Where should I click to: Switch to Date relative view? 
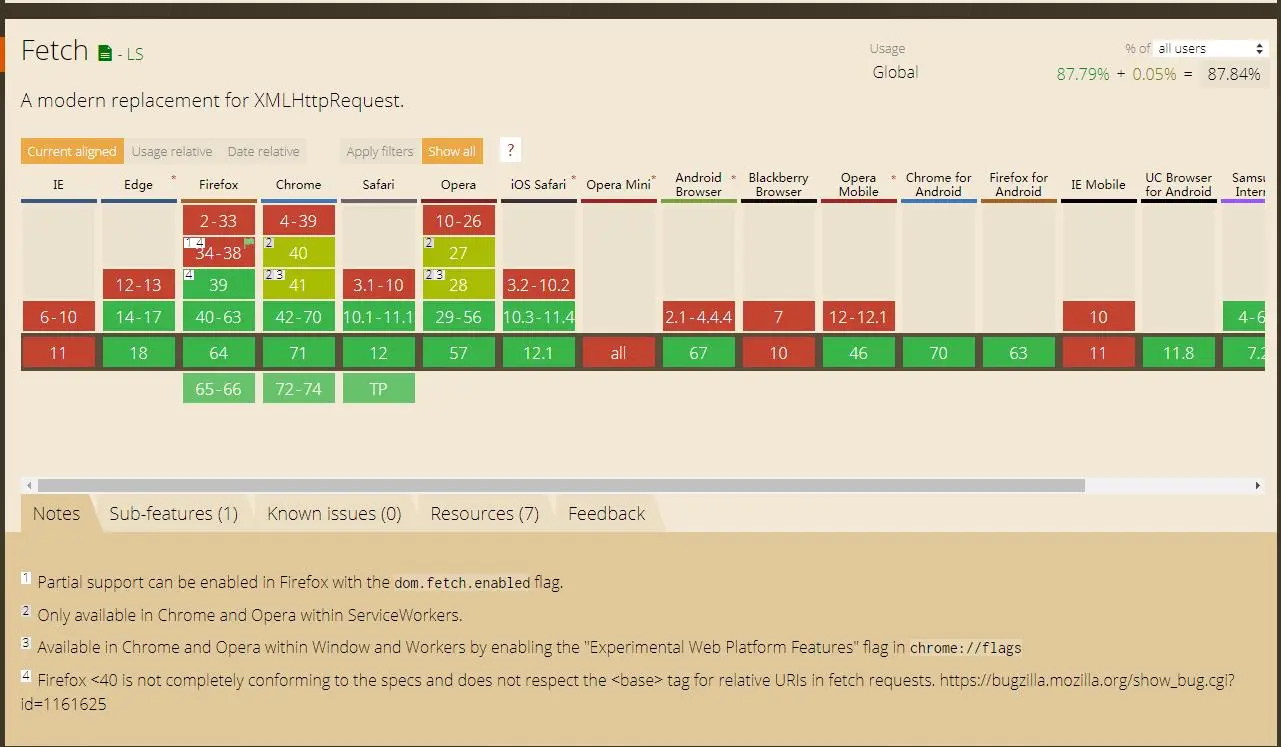[263, 152]
